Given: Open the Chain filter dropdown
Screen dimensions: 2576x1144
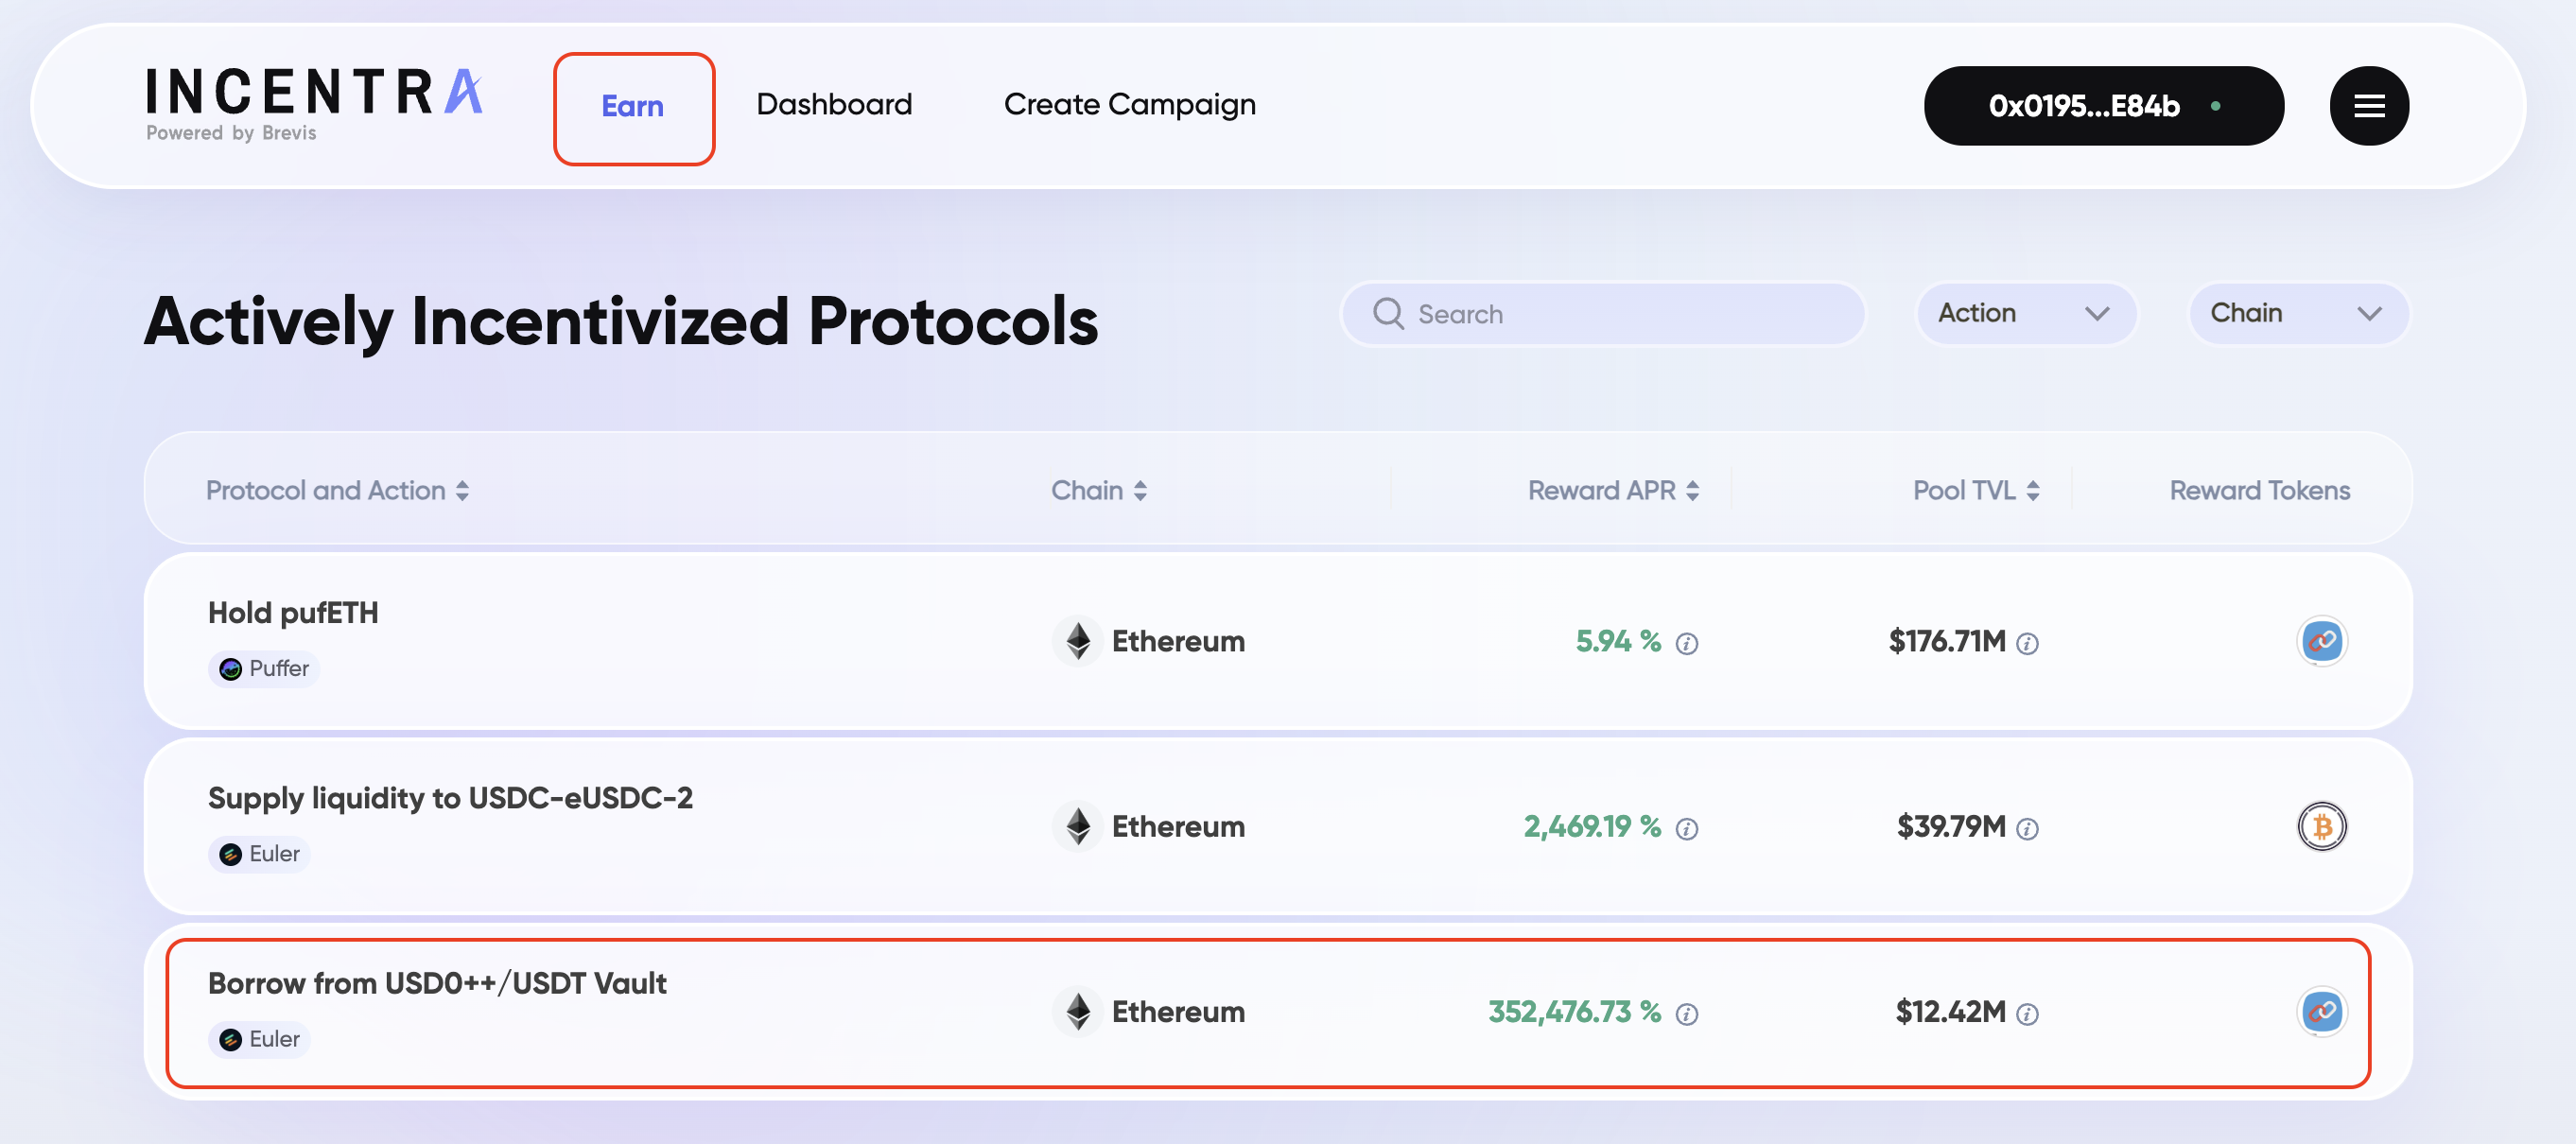Looking at the screenshot, I should 2297,313.
